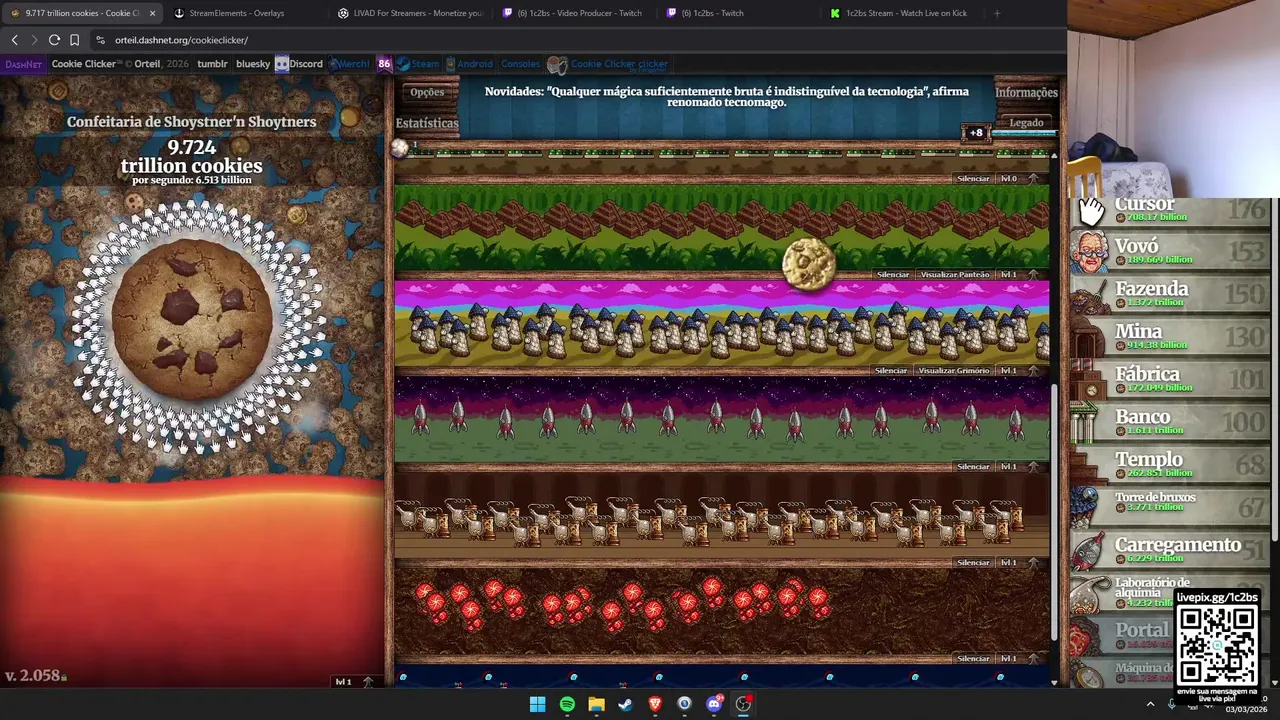
Task: Buy a Vovó grandma in the store
Action: click(1170, 252)
